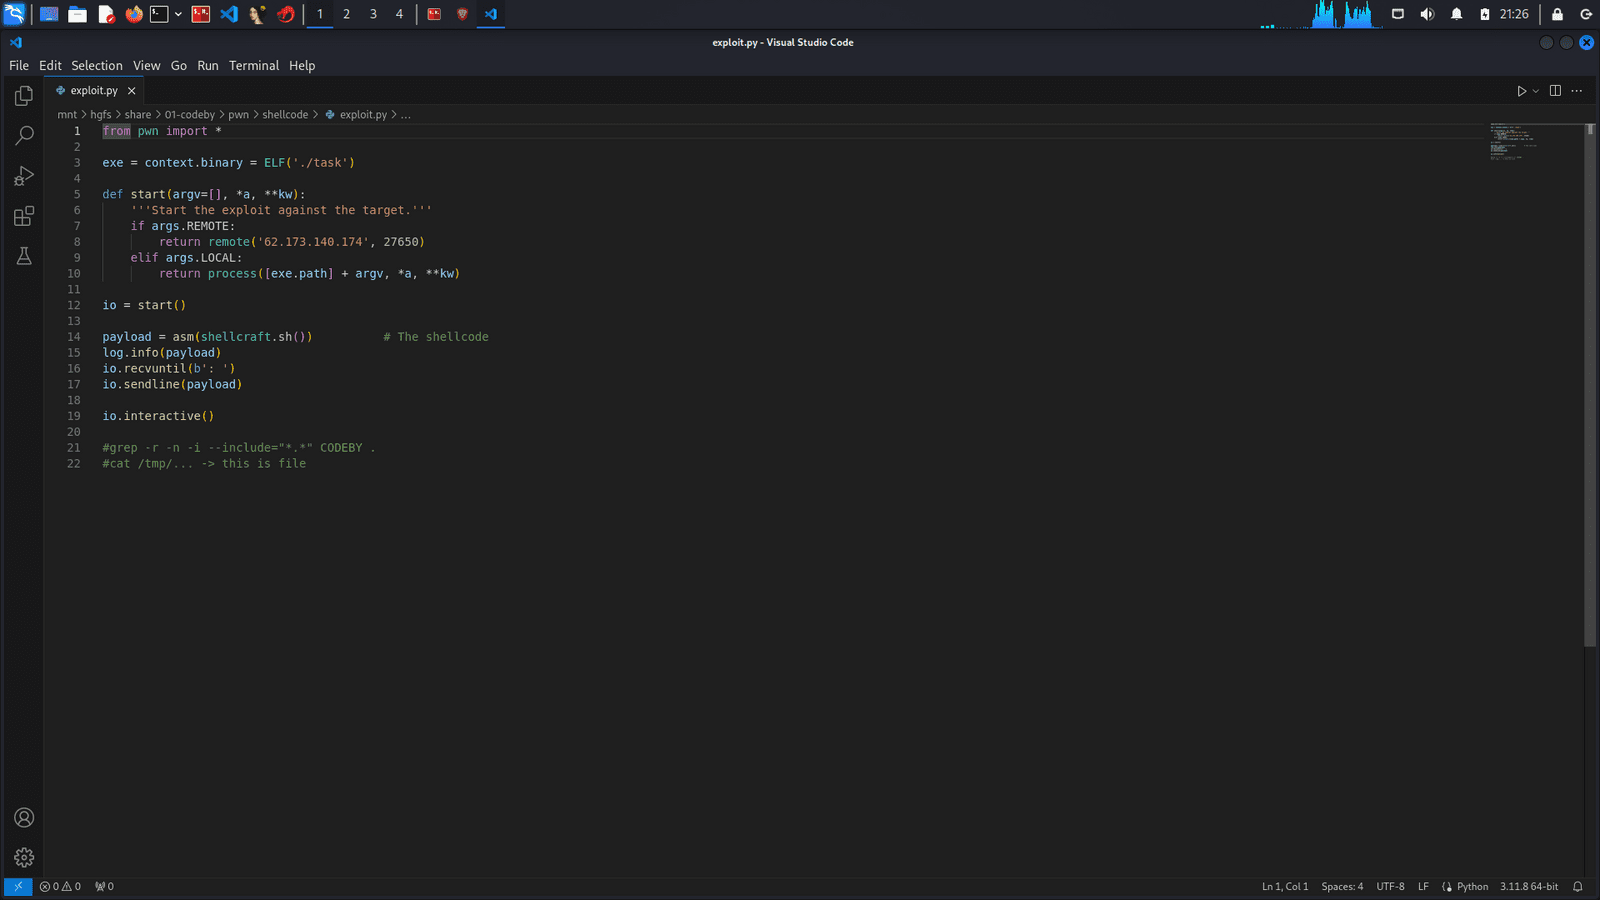
Task: Lock the screen with the padlock icon
Action: coord(1557,14)
